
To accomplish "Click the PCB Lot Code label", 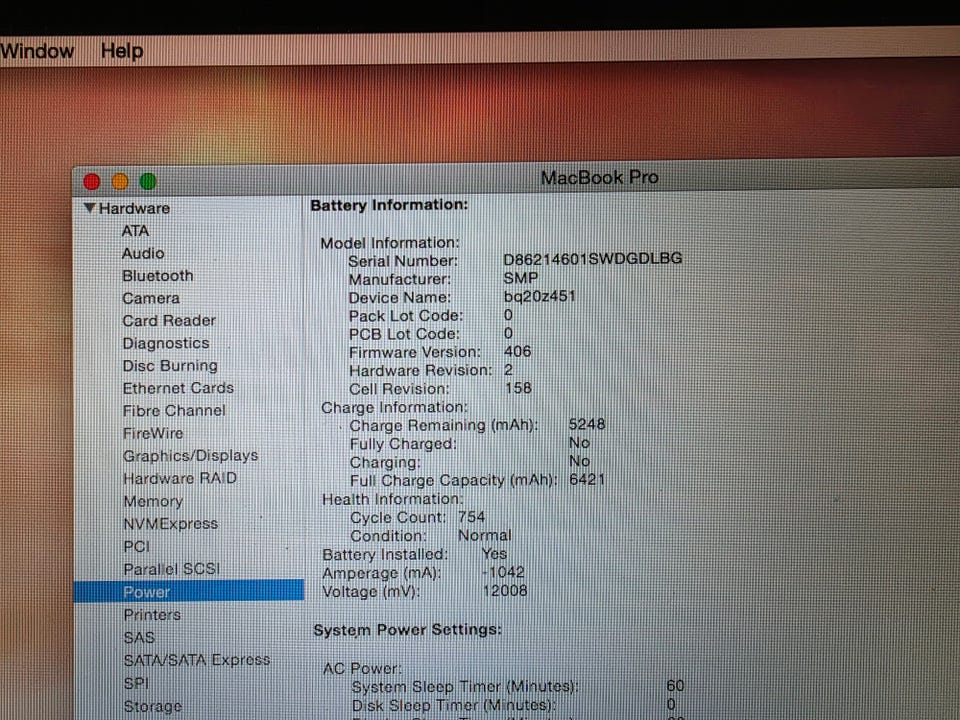I will tap(403, 334).
